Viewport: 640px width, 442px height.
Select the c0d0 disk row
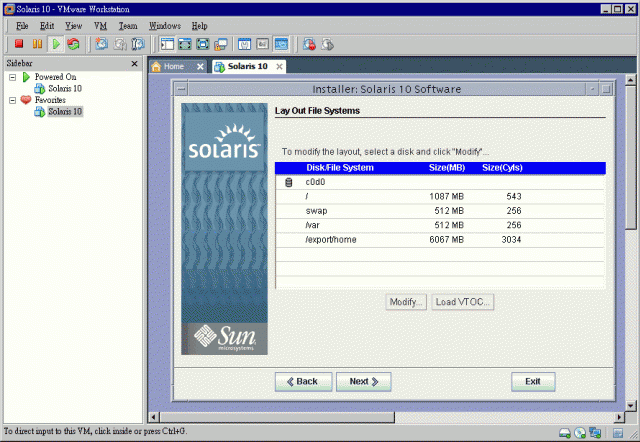click(x=440, y=182)
